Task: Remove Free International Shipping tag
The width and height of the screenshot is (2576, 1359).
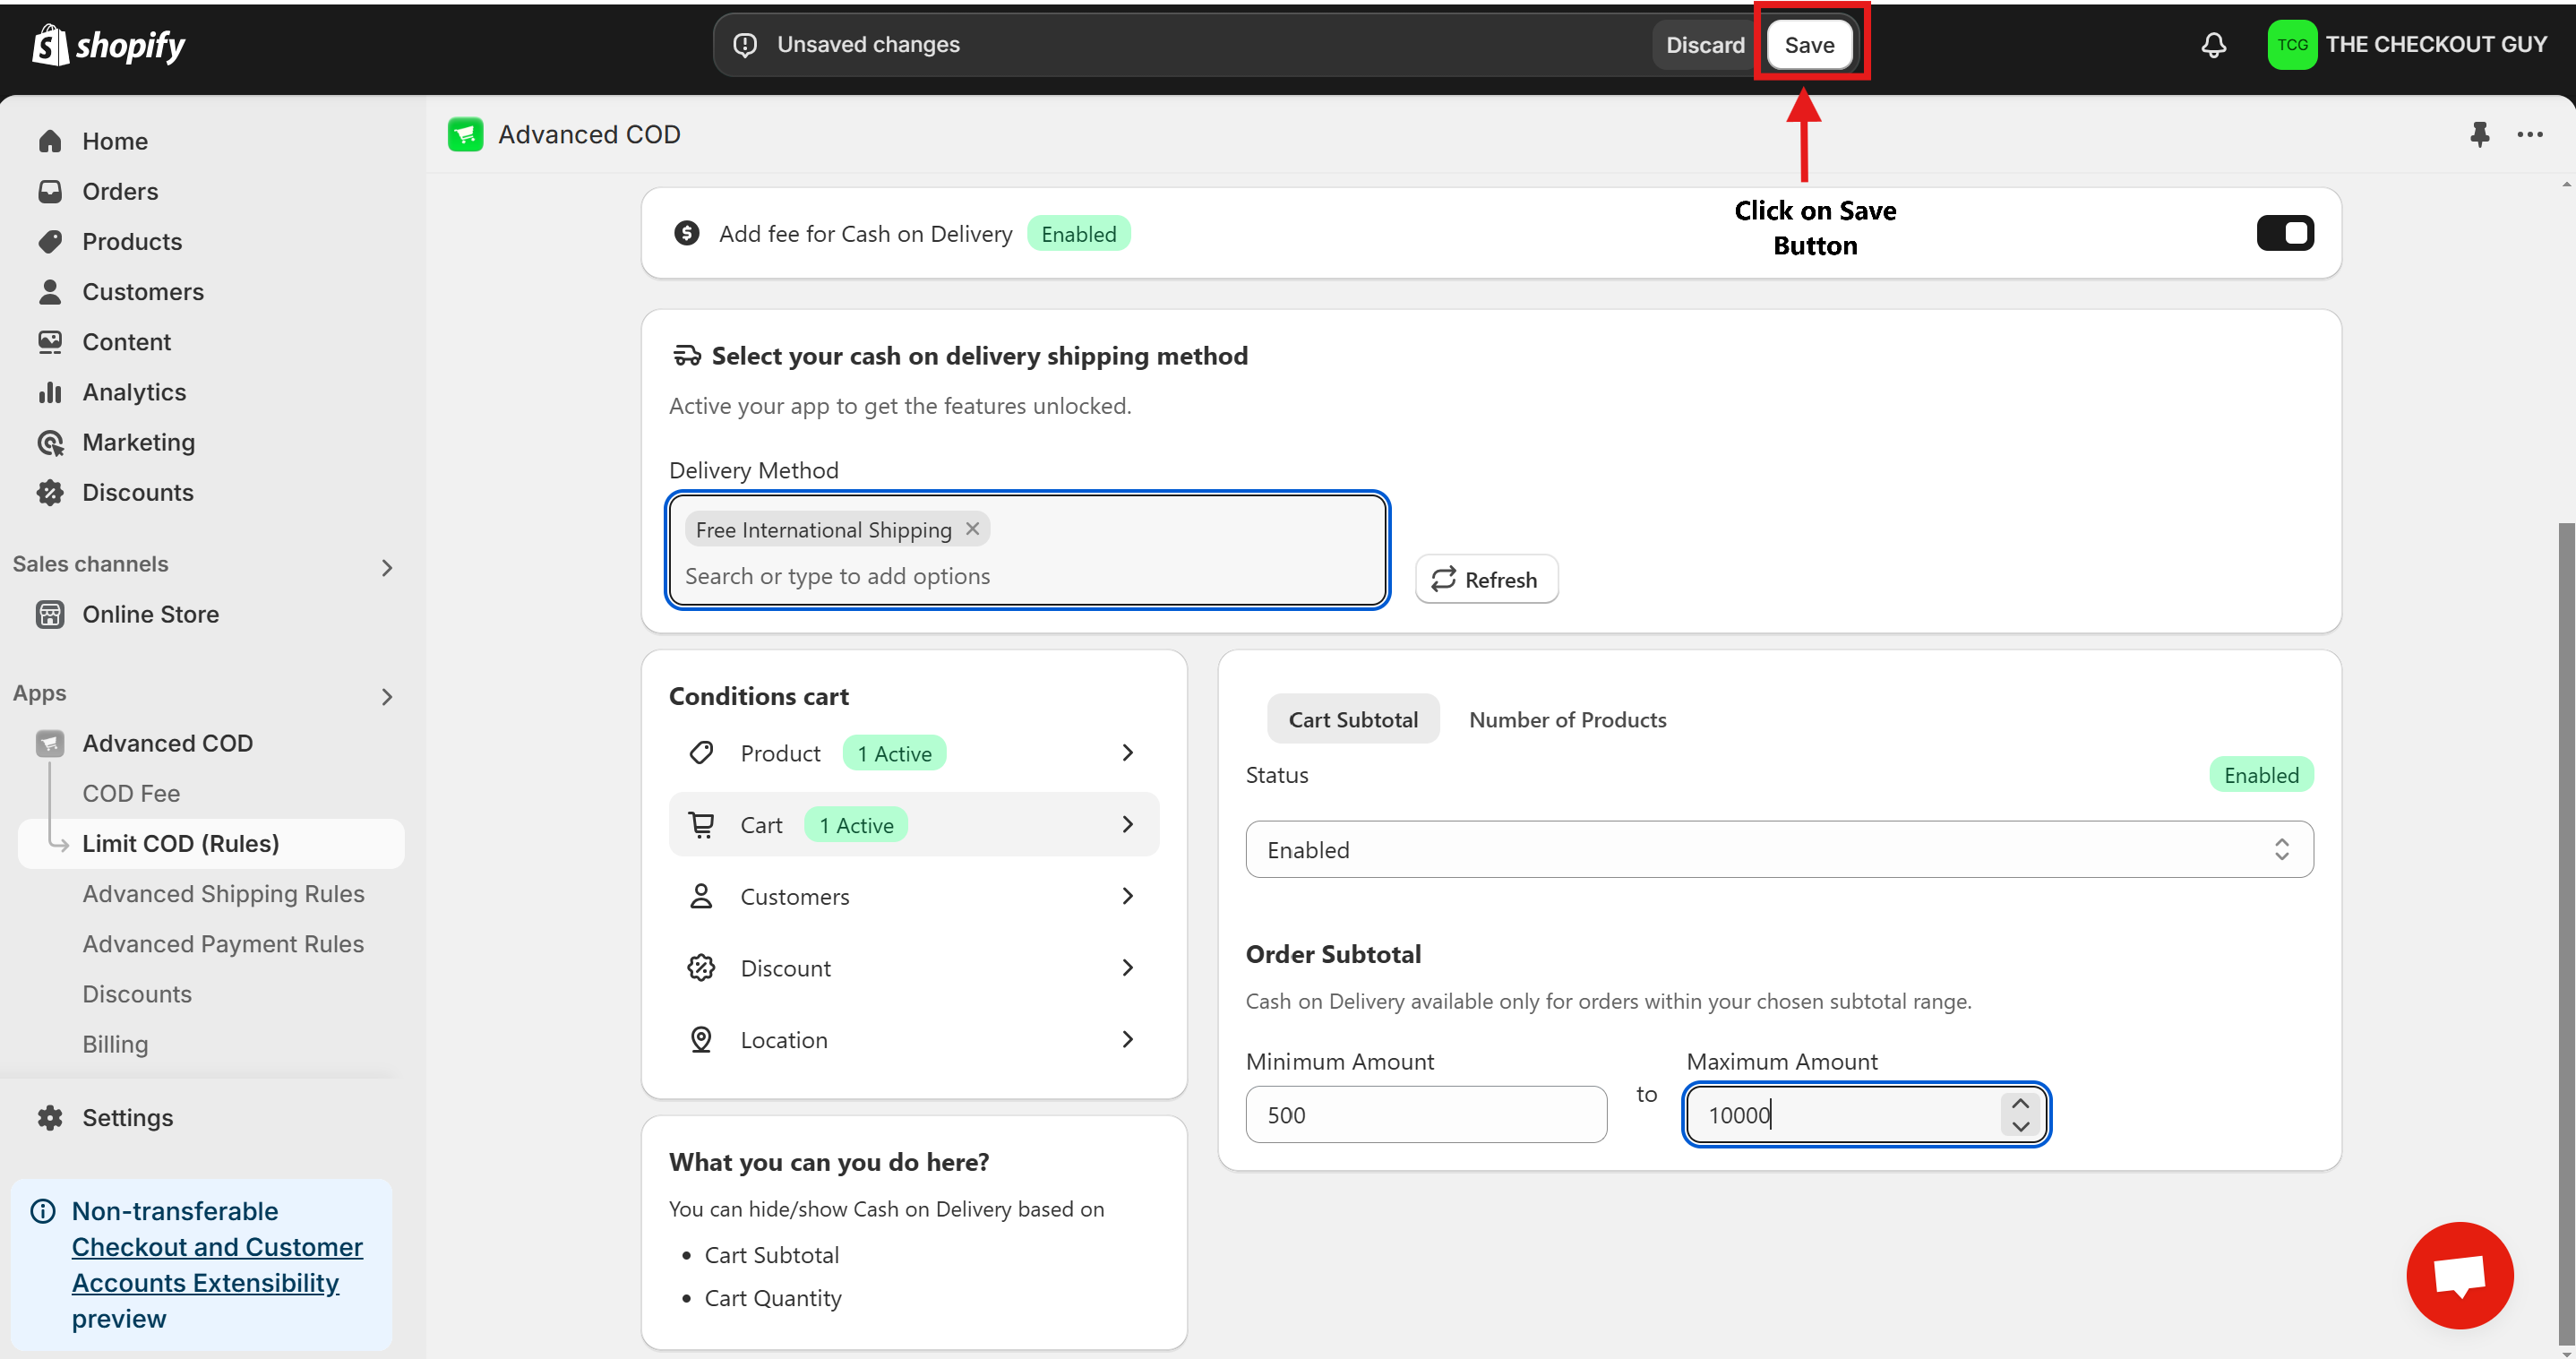Action: pyautogui.click(x=972, y=529)
